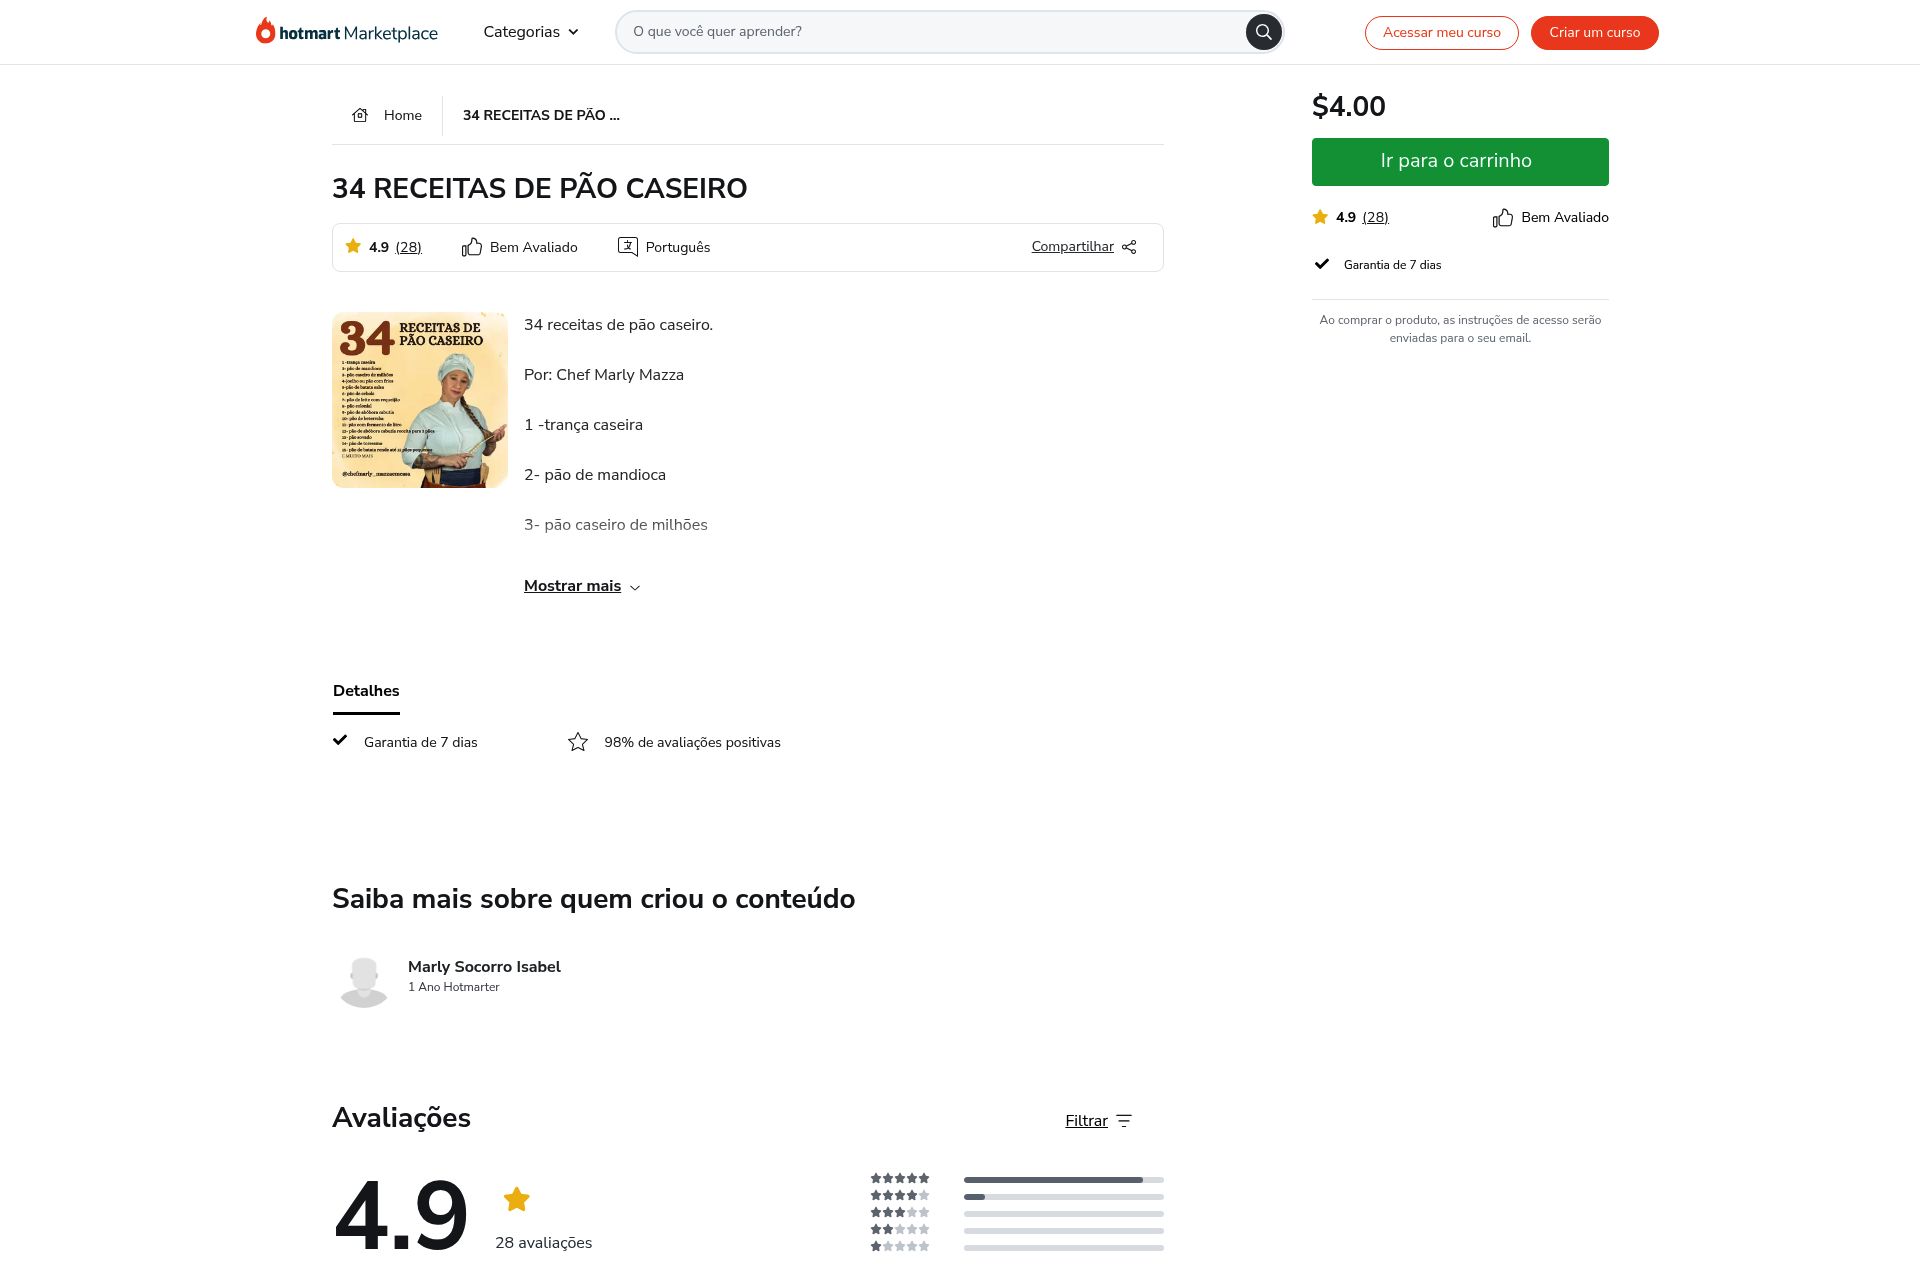Click the Acessar meu curso button
This screenshot has width=1920, height=1280.
coord(1441,33)
